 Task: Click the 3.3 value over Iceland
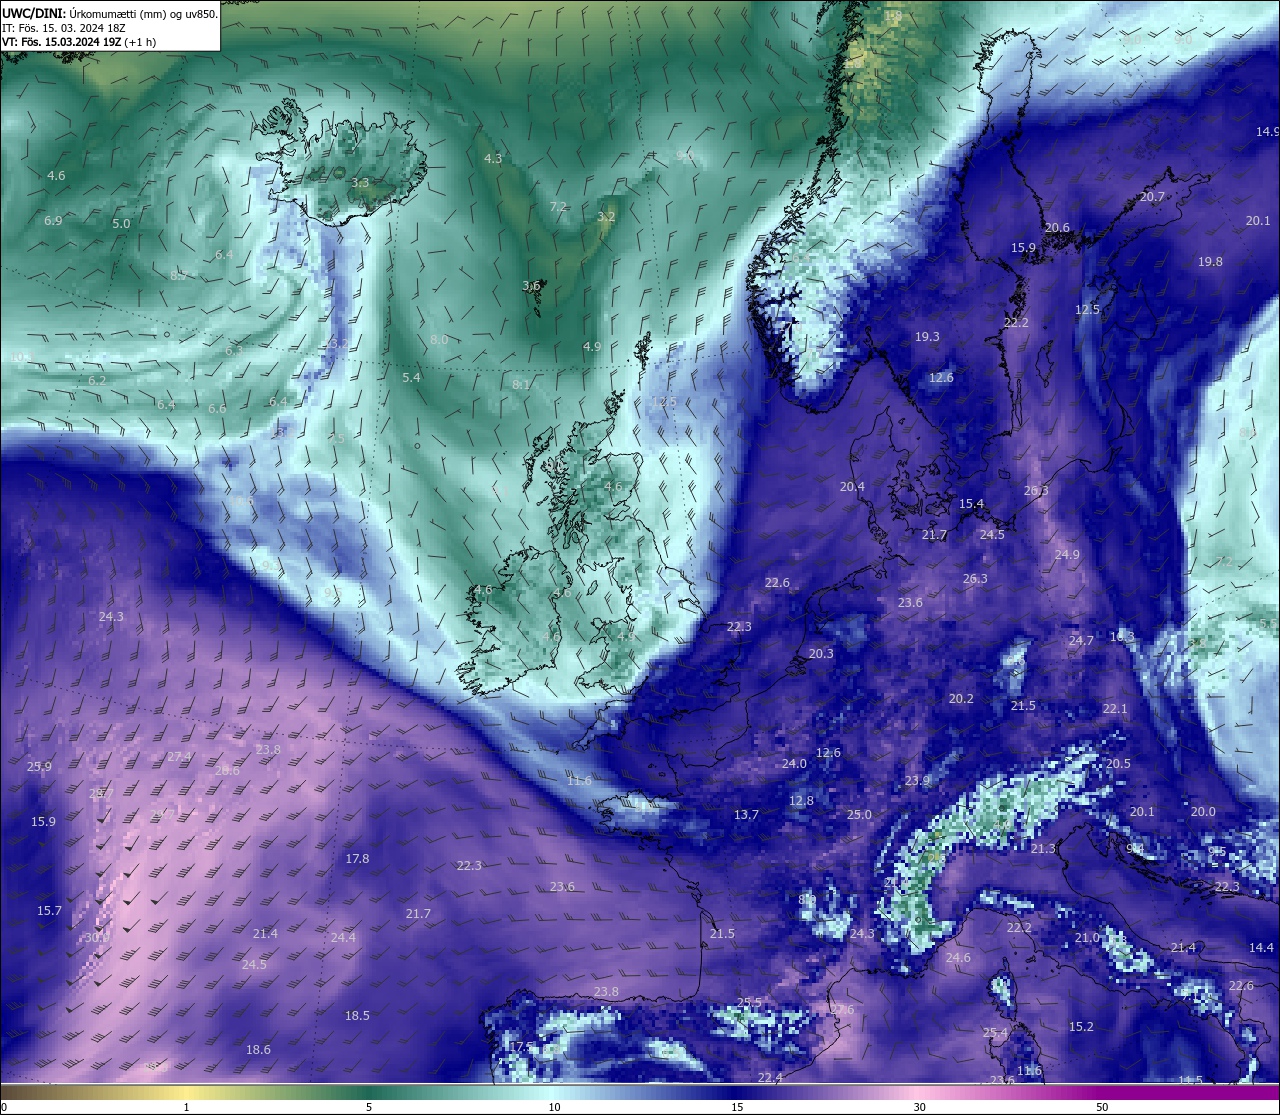[360, 182]
